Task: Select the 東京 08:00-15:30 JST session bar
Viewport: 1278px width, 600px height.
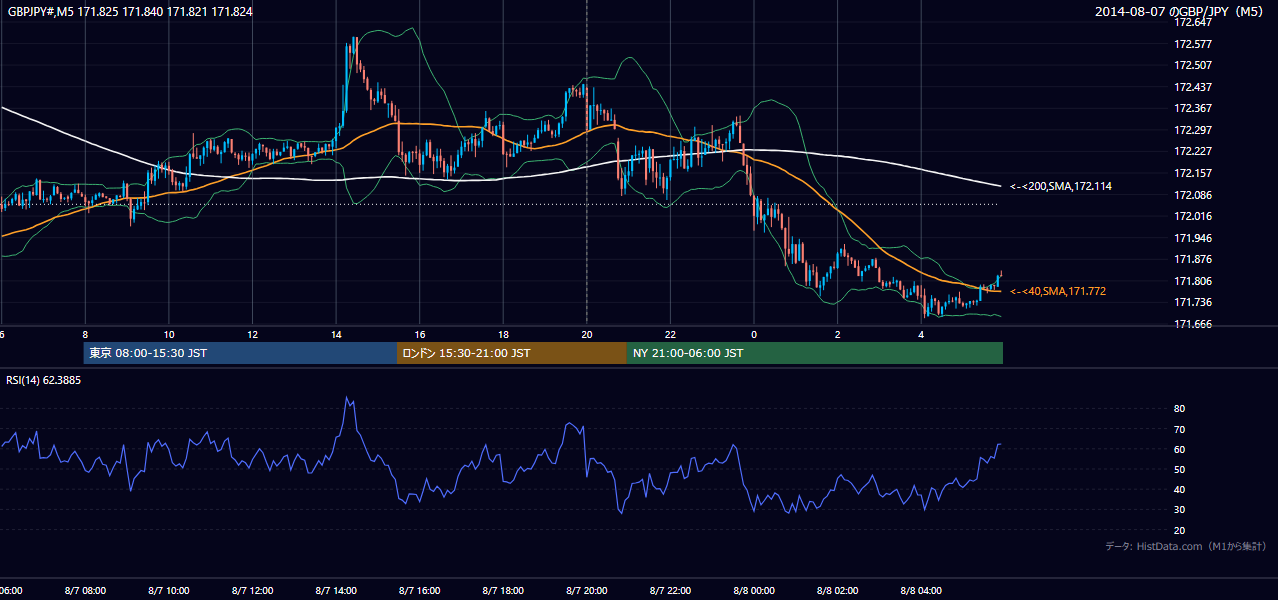Action: point(240,353)
